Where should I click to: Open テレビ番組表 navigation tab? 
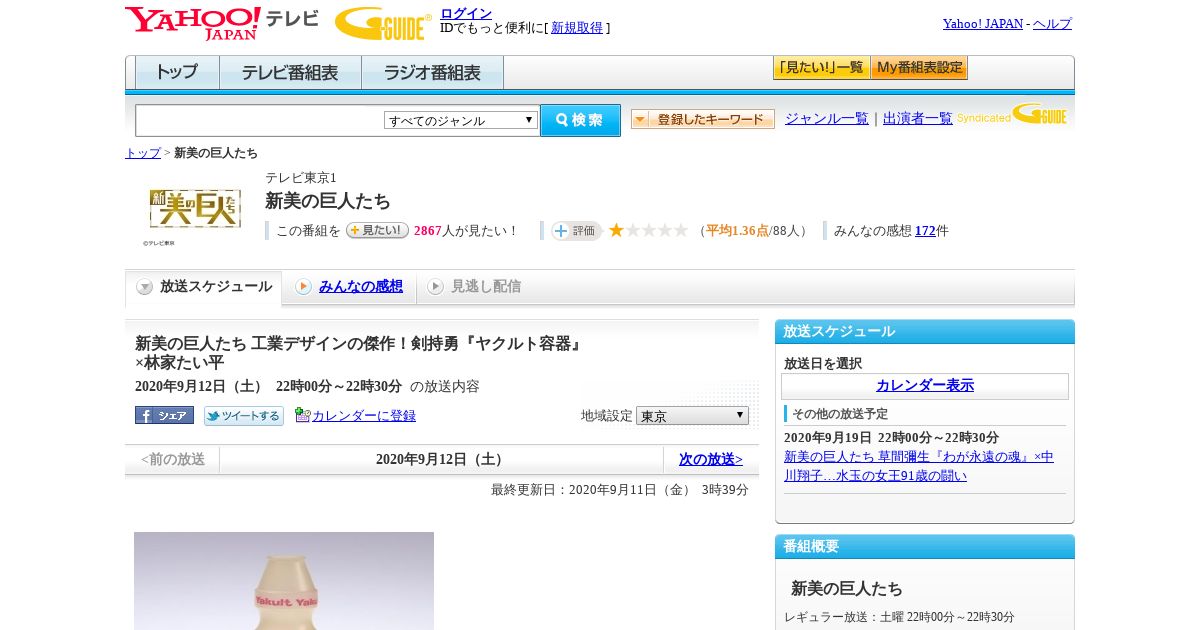coord(290,72)
